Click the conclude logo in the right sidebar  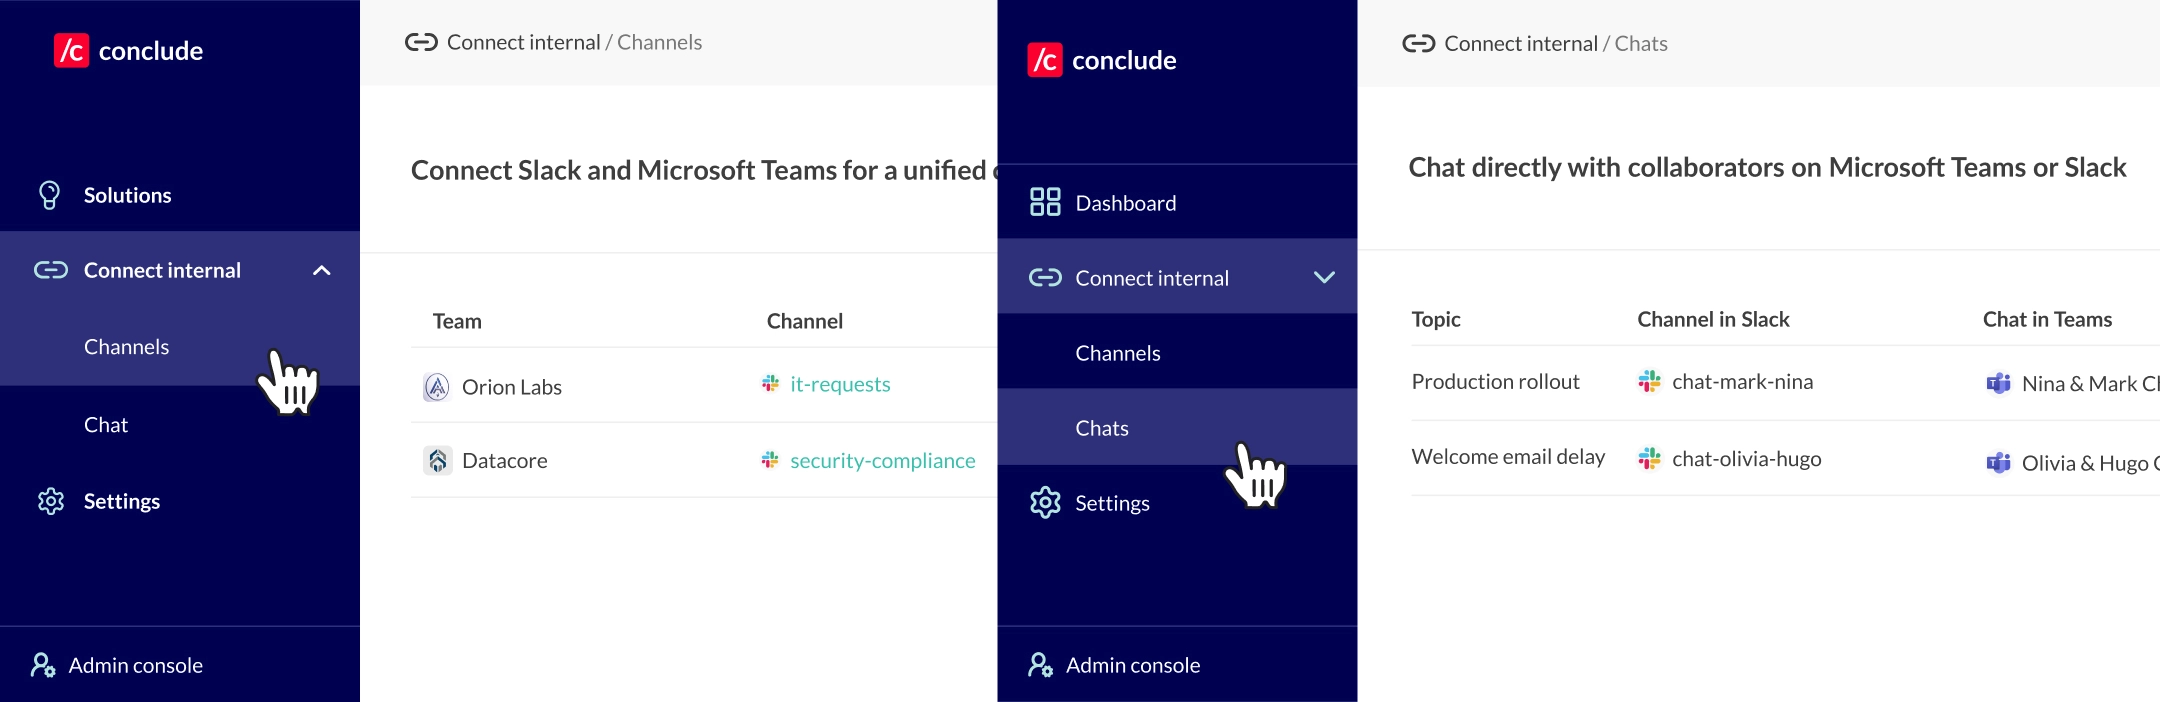[1101, 60]
